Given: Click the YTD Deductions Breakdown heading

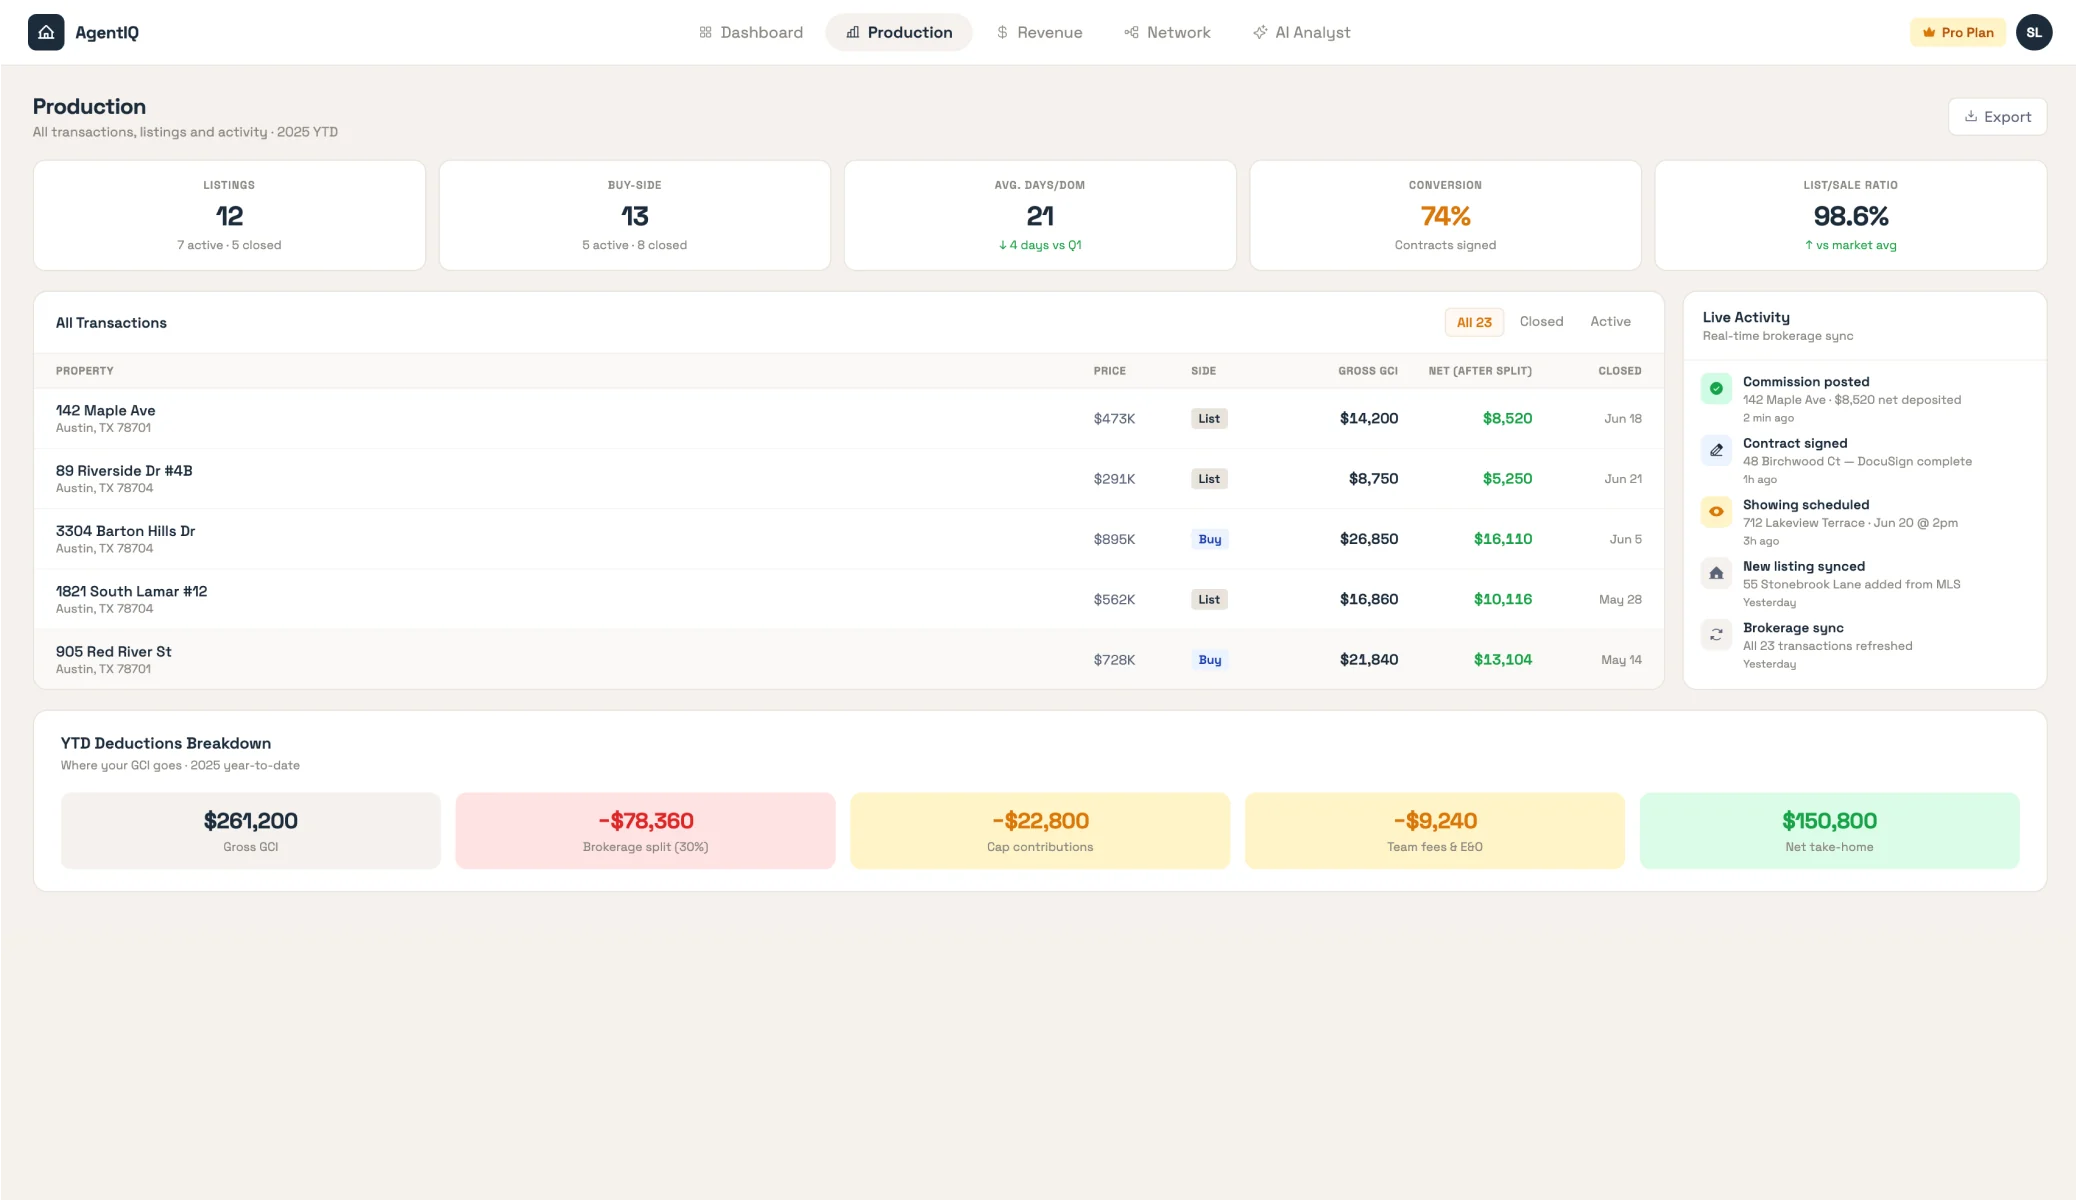Looking at the screenshot, I should (x=166, y=743).
